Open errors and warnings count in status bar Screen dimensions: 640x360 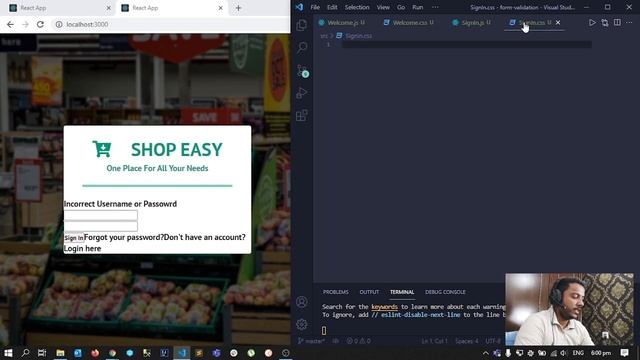[x=358, y=341]
